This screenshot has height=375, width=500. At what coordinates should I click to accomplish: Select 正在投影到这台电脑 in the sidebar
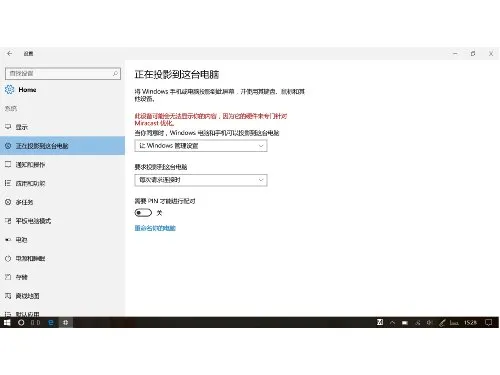pyautogui.click(x=62, y=146)
